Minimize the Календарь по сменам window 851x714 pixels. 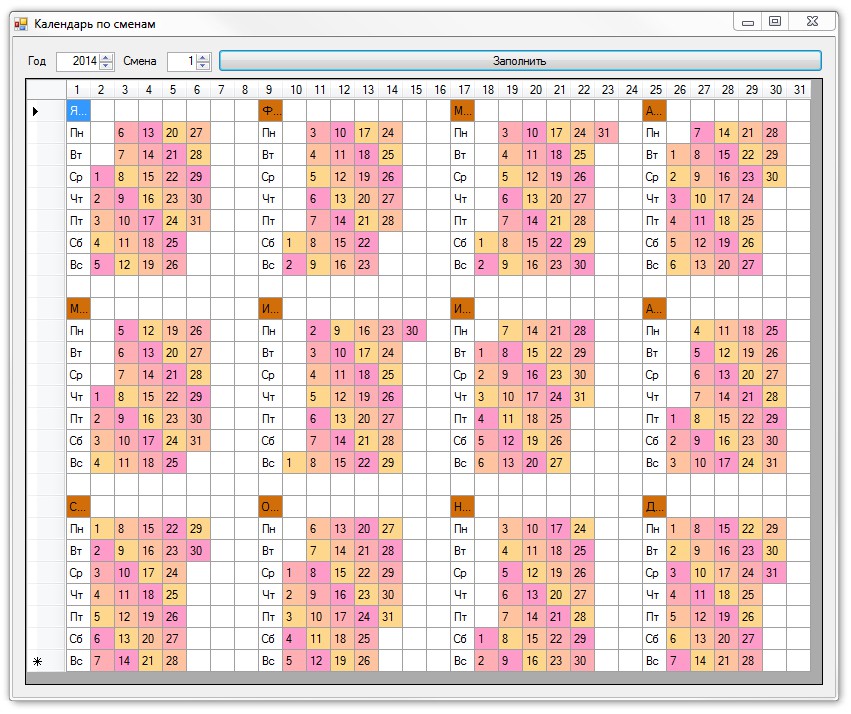748,22
